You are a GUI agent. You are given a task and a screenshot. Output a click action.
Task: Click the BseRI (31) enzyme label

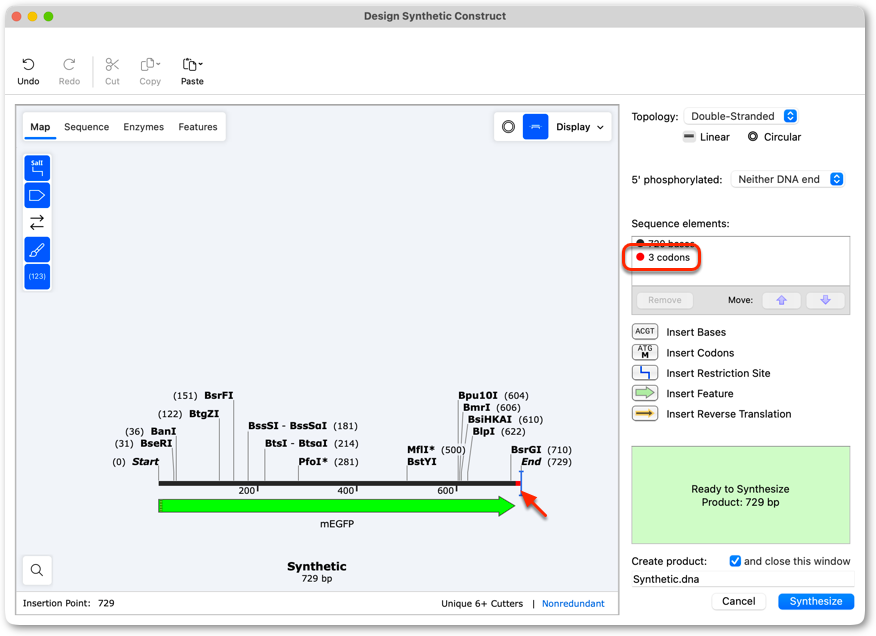coord(143,444)
